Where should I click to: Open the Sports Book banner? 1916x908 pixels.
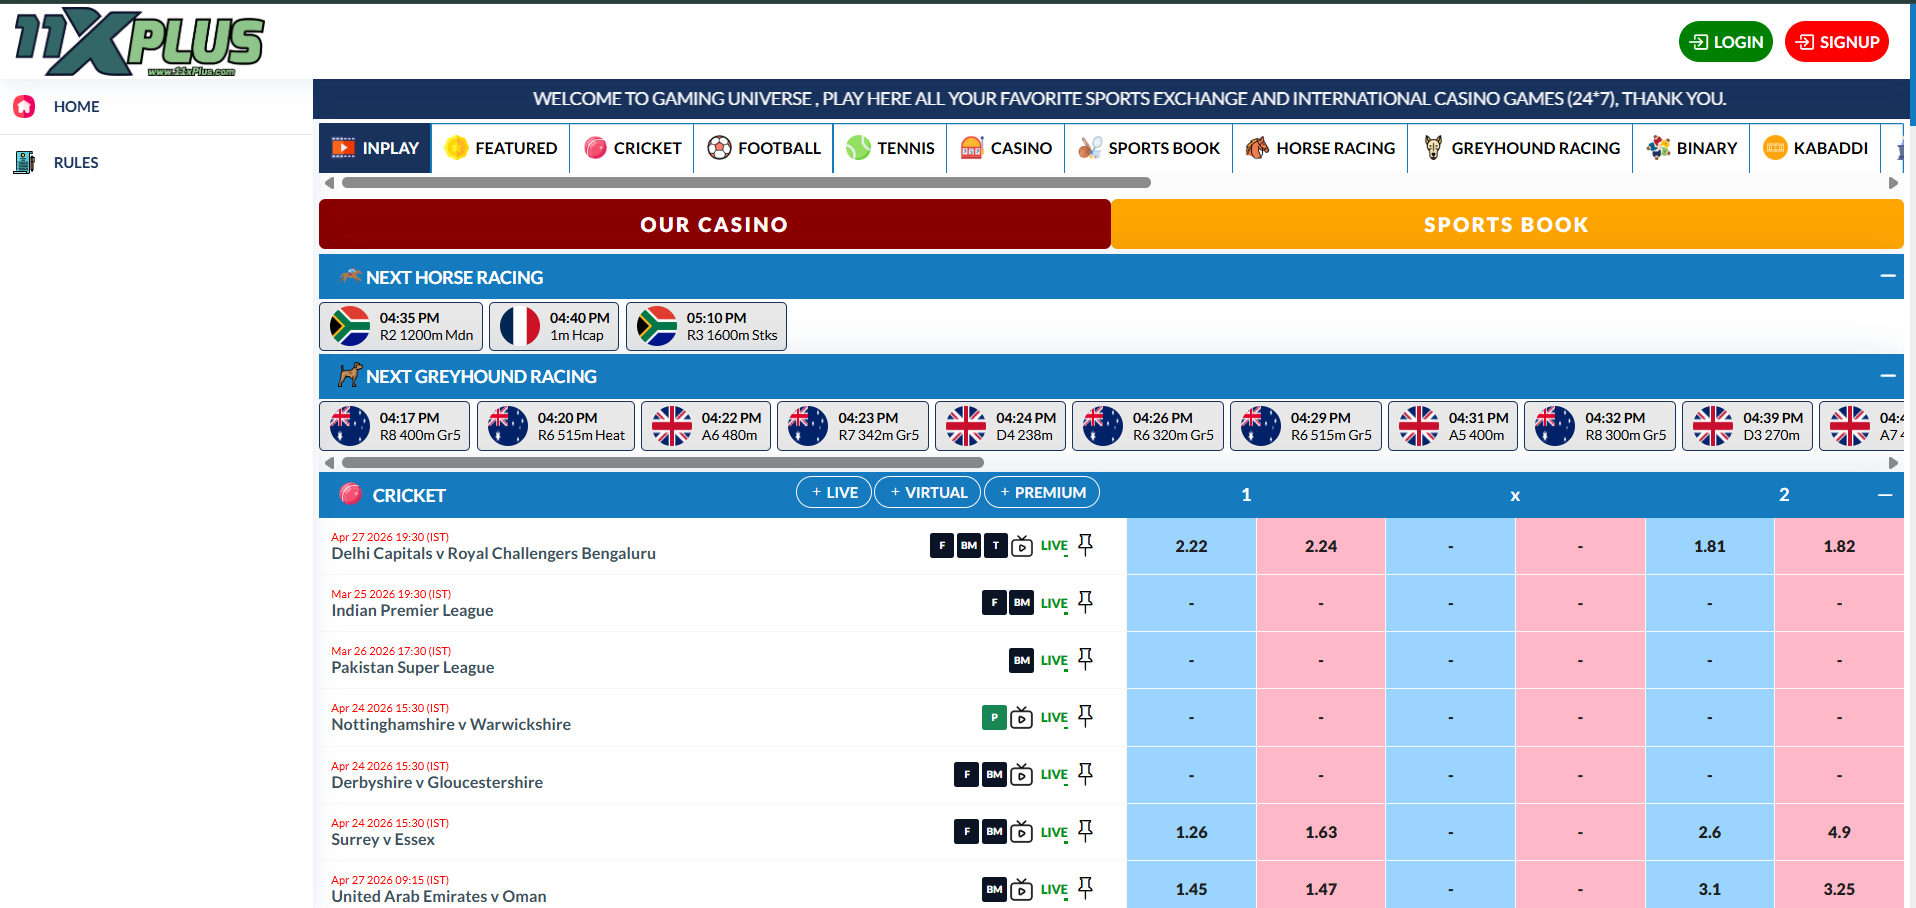point(1506,224)
